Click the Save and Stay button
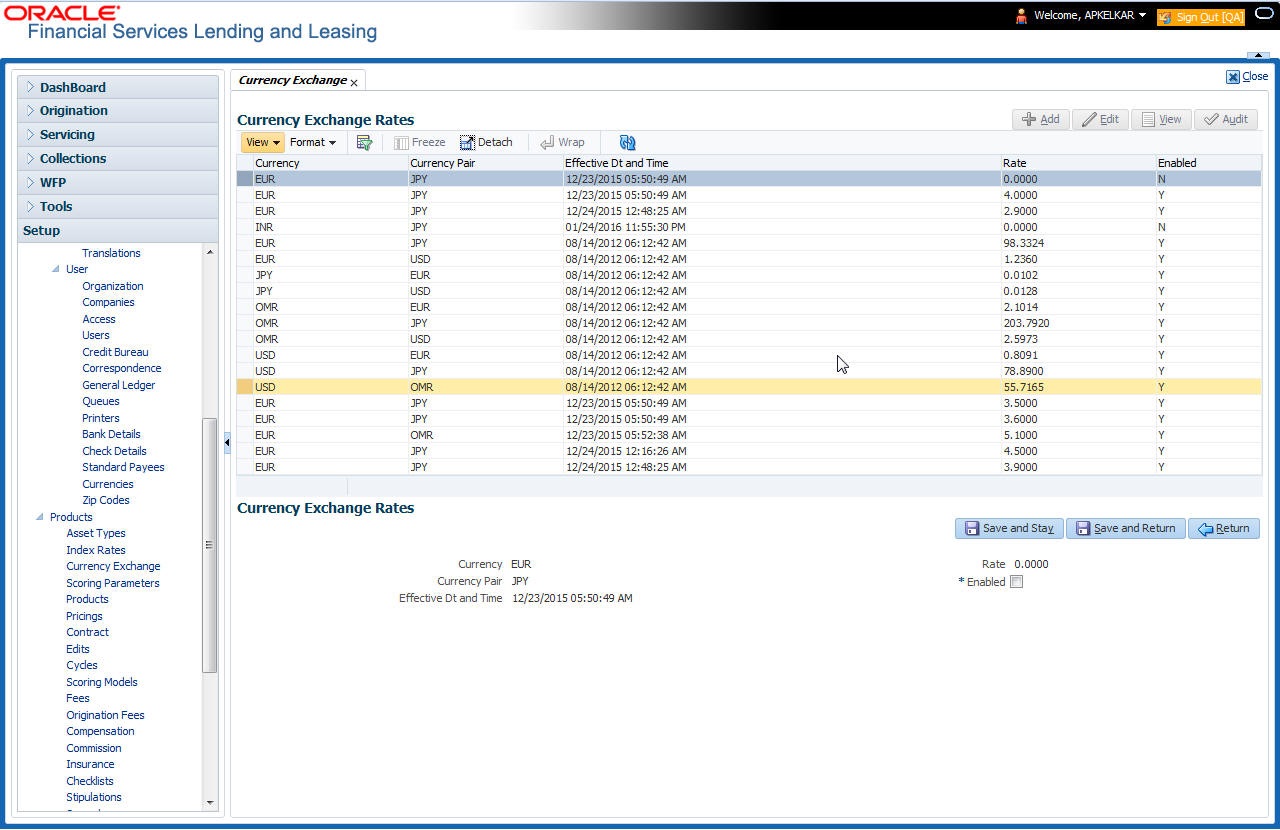1280x830 pixels. [1008, 528]
